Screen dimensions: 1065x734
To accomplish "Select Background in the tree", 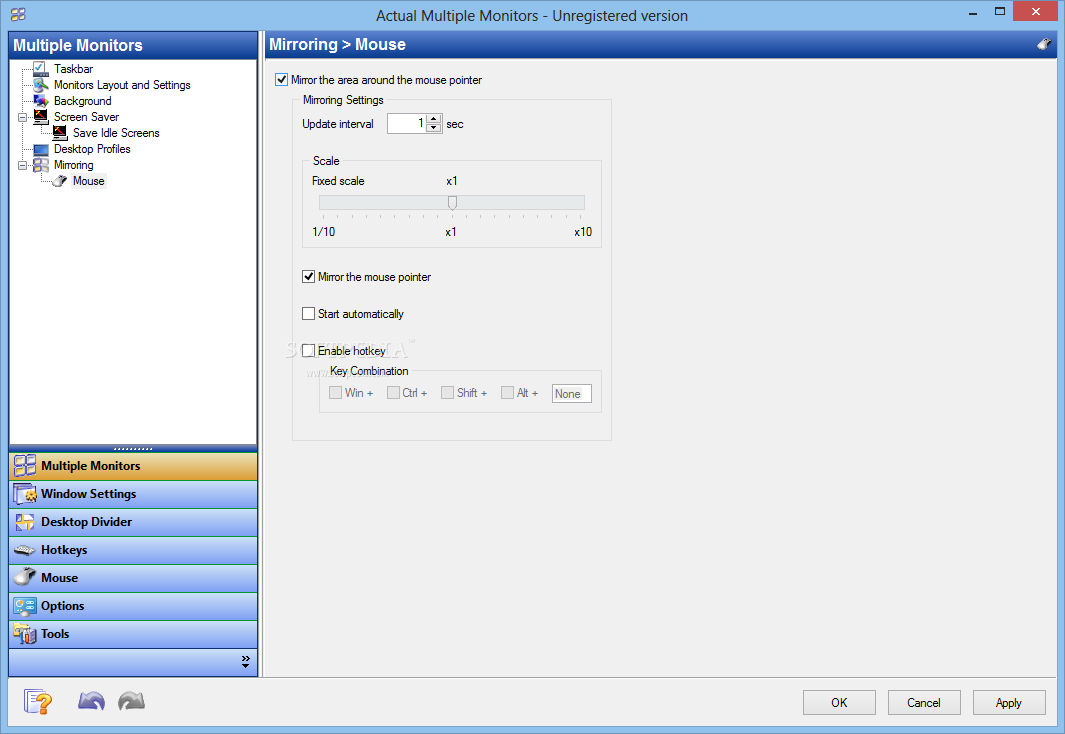I will tap(83, 101).
